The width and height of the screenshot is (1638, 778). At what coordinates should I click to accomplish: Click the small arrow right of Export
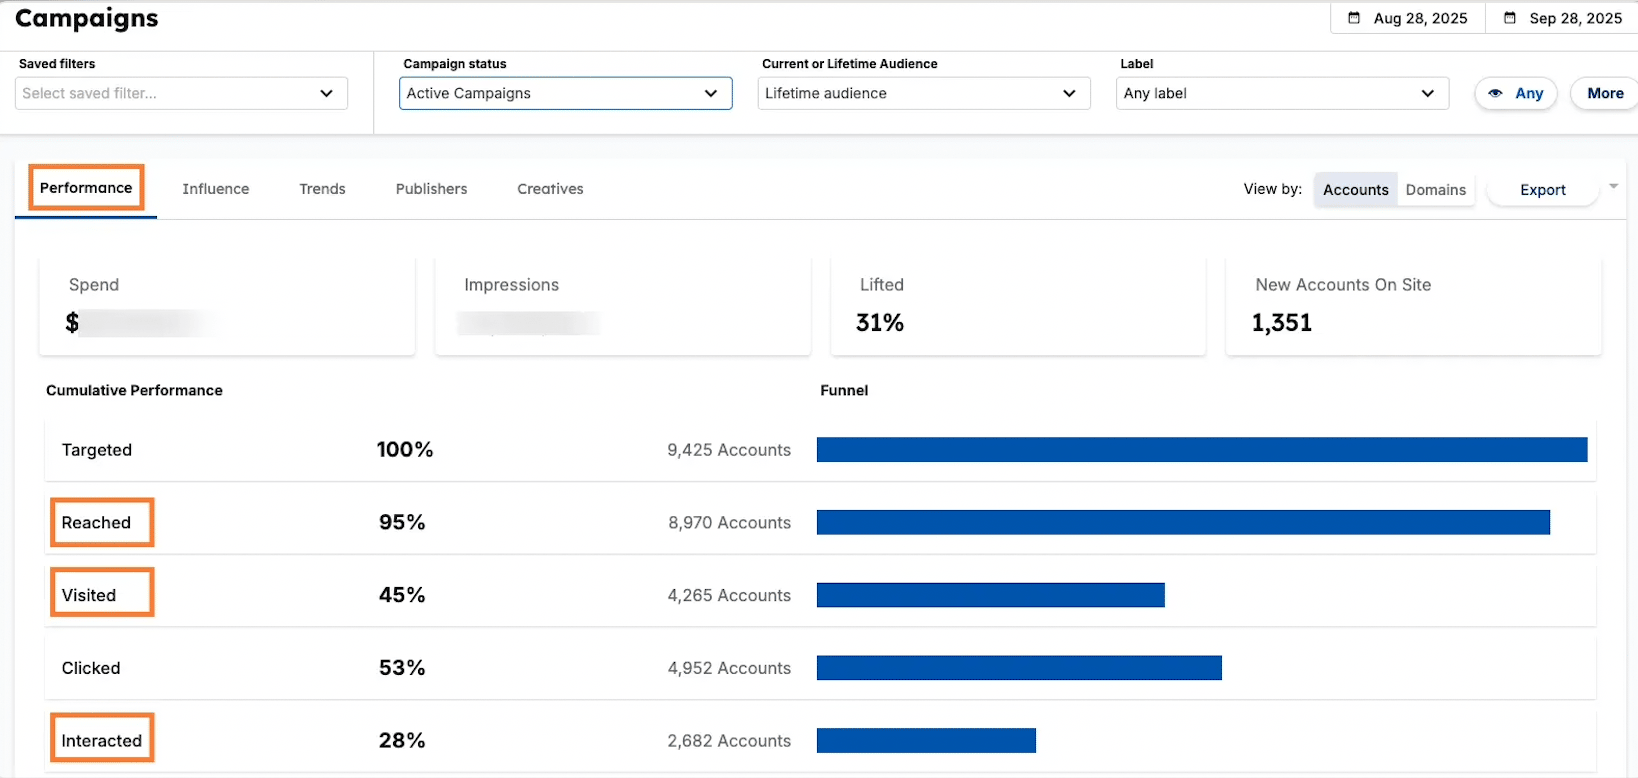tap(1613, 187)
